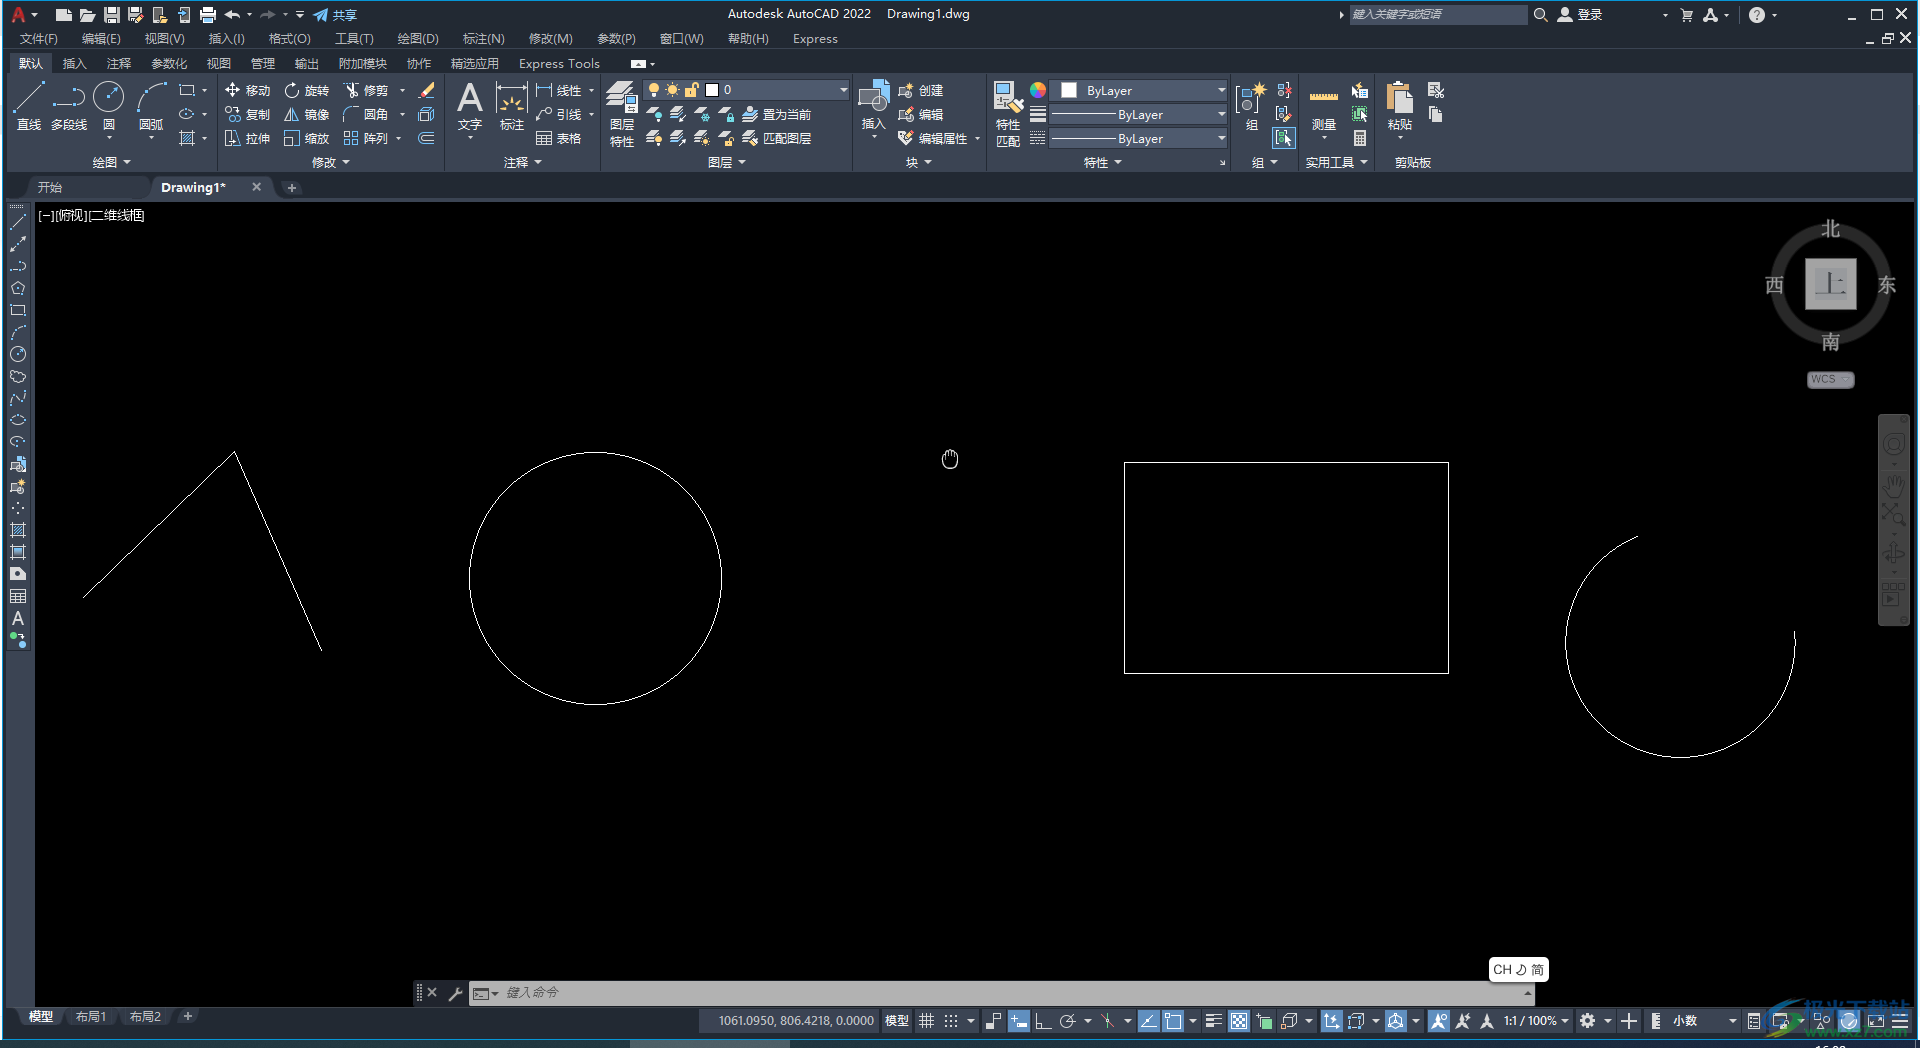The width and height of the screenshot is (1920, 1048).
Task: Click the Save icon in quick access toolbar
Action: click(x=112, y=15)
